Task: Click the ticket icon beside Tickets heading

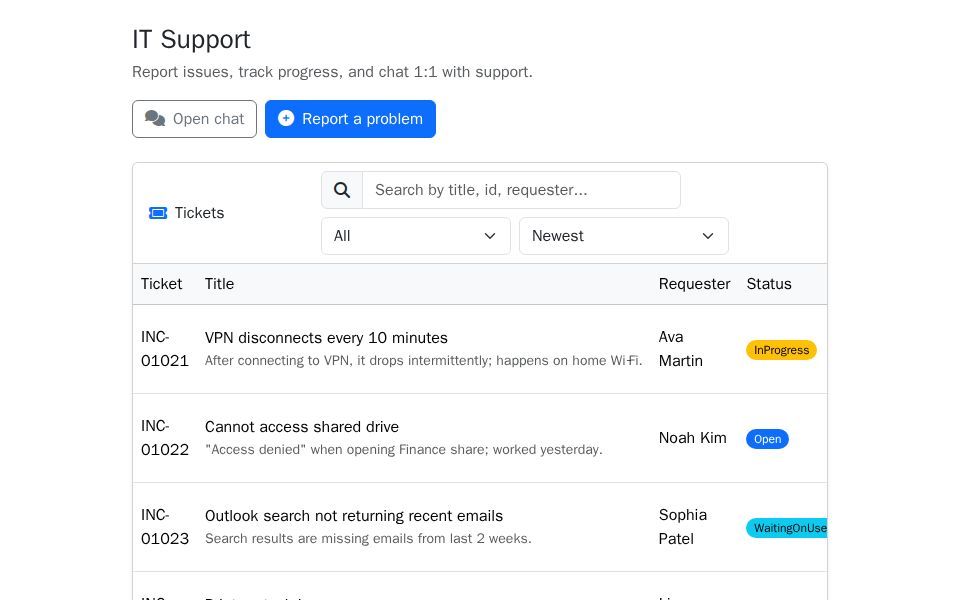Action: coord(158,213)
